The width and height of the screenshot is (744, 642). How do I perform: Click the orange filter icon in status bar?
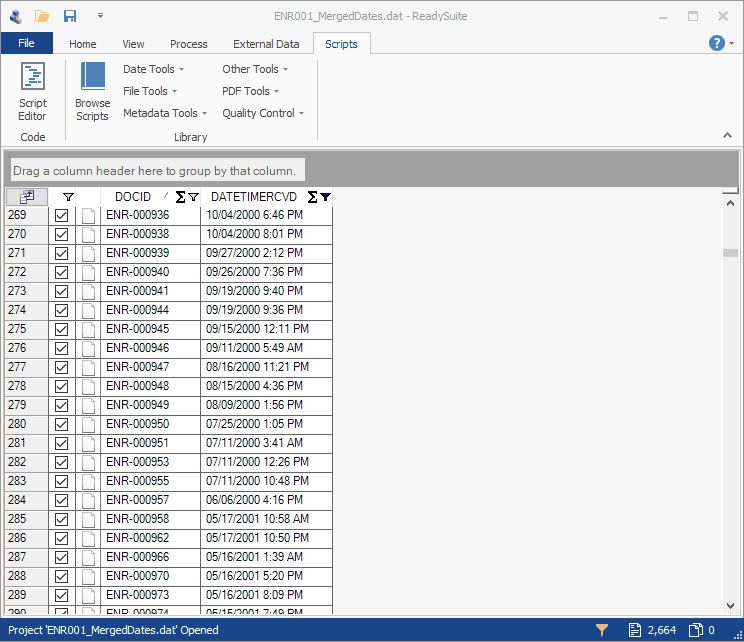(x=602, y=630)
